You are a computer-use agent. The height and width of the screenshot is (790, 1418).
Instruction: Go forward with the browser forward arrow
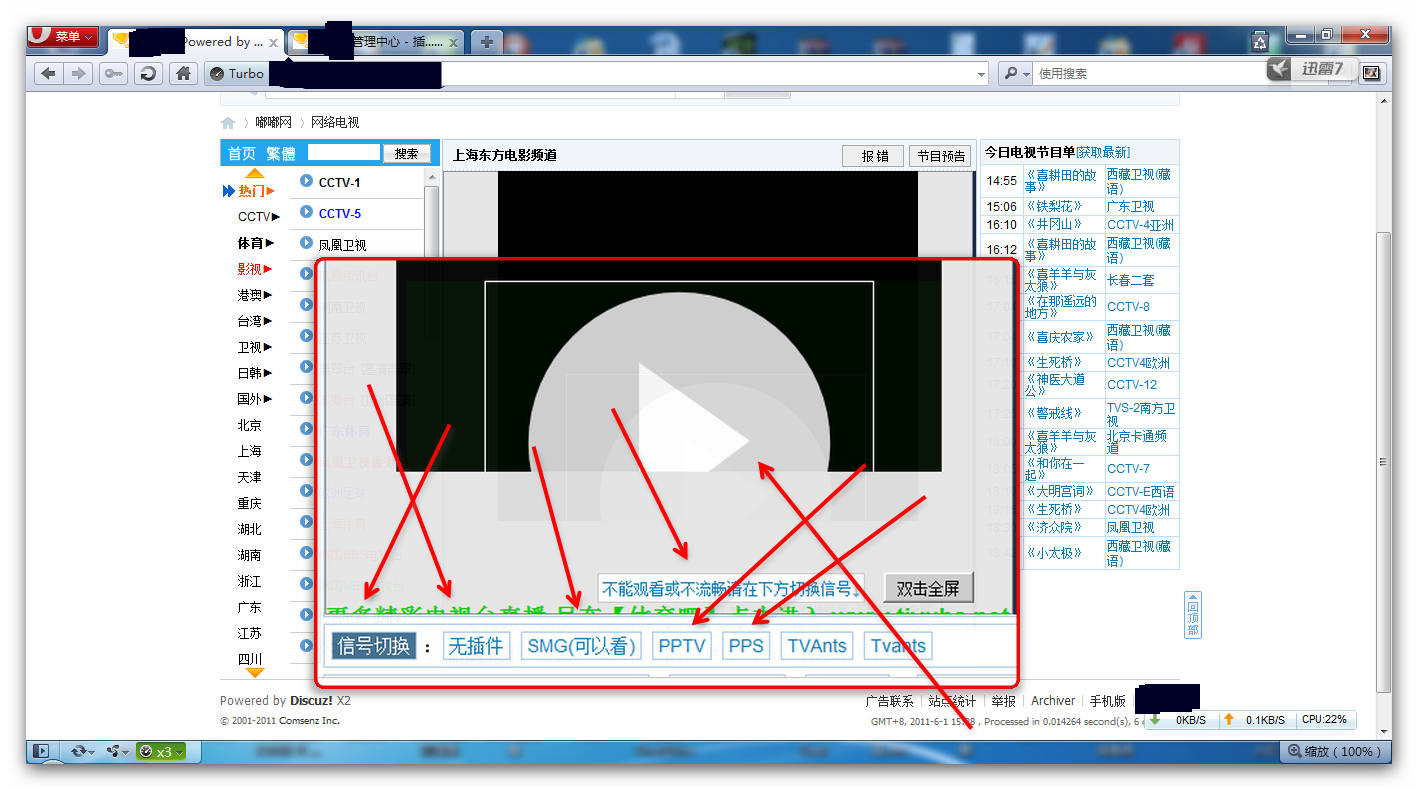click(x=78, y=73)
